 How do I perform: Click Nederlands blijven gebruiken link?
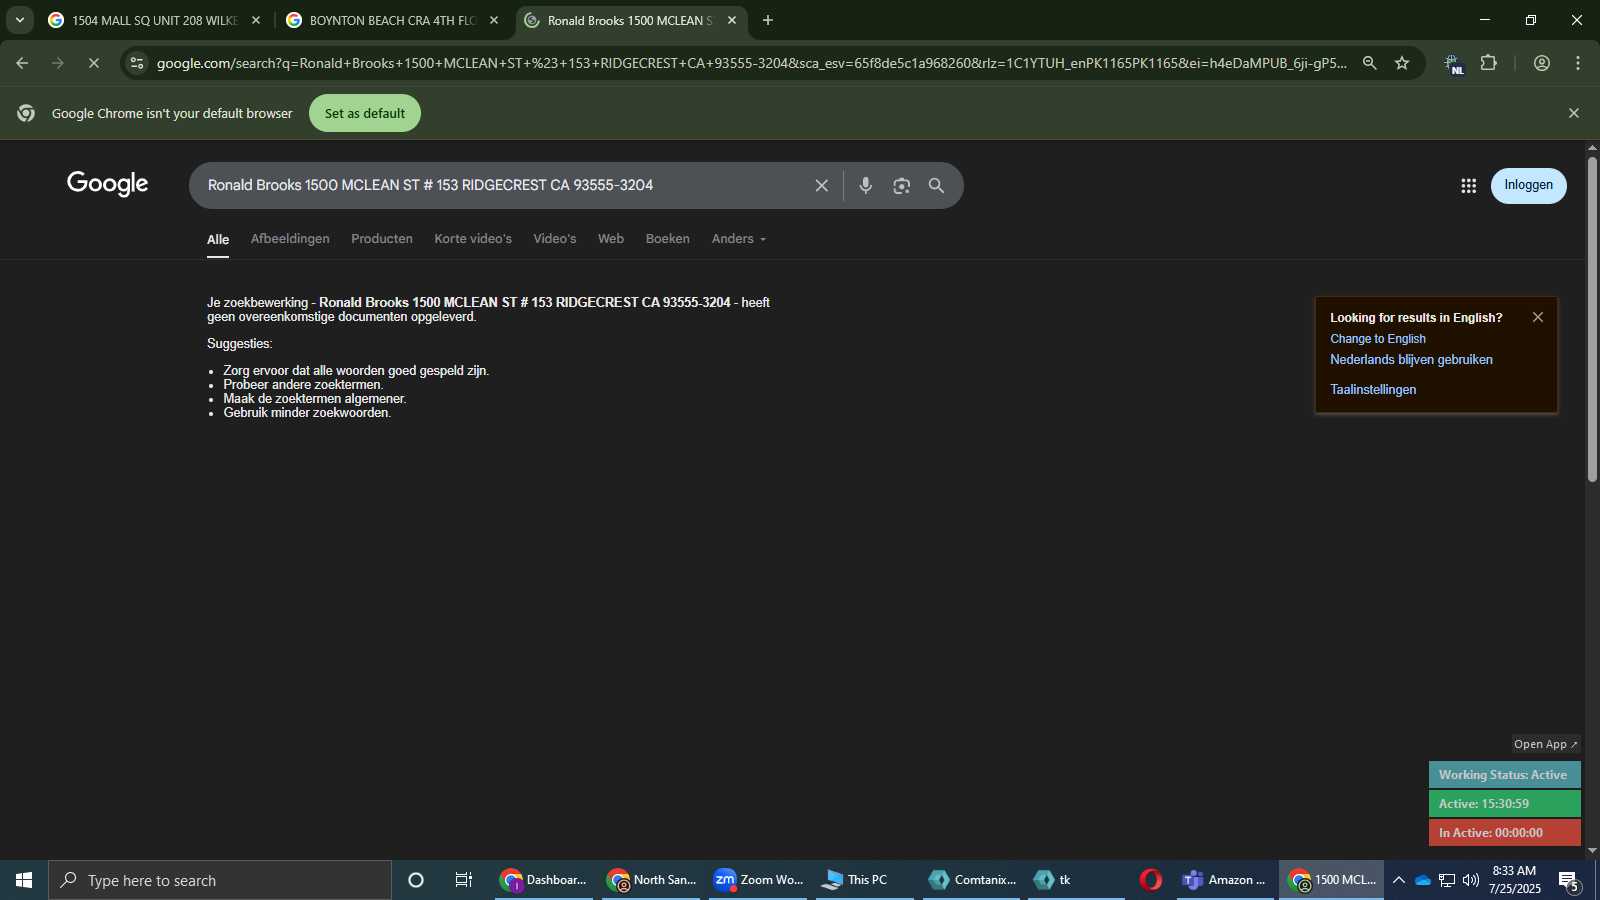coord(1411,360)
